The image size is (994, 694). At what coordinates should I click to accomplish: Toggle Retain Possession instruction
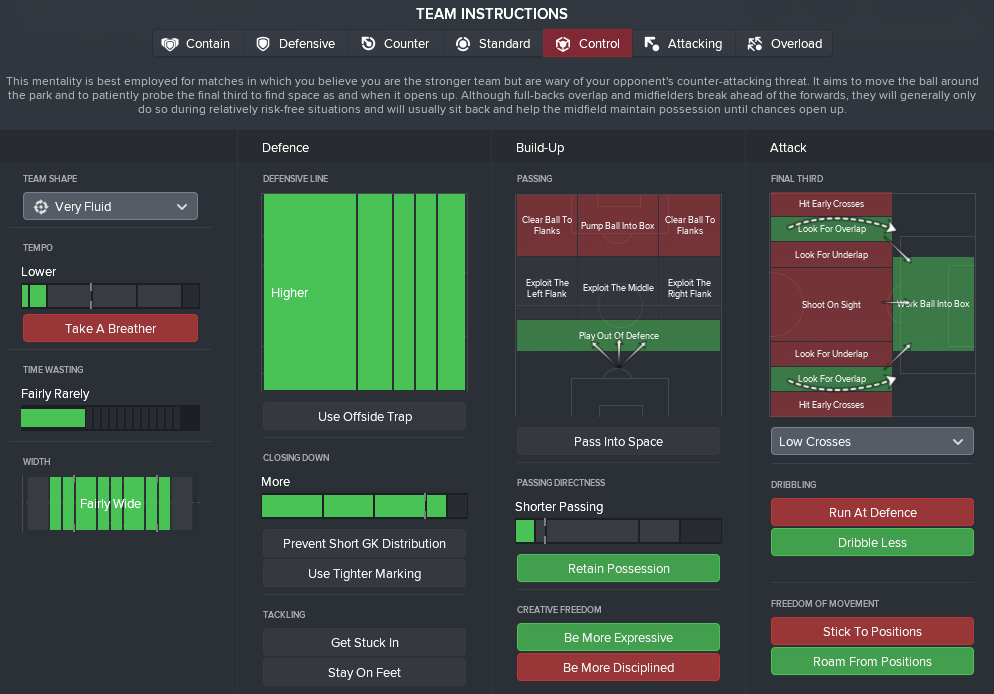point(618,569)
